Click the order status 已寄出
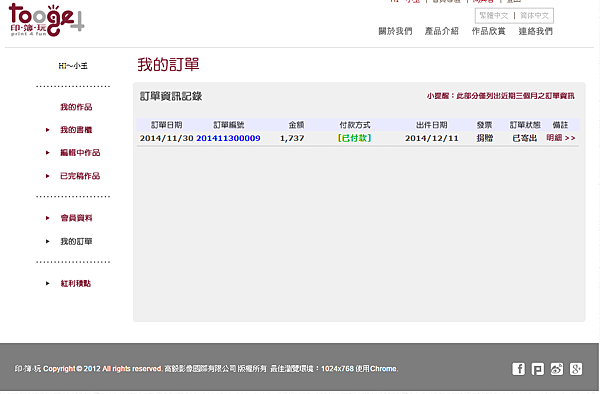600x394 pixels. coord(525,138)
